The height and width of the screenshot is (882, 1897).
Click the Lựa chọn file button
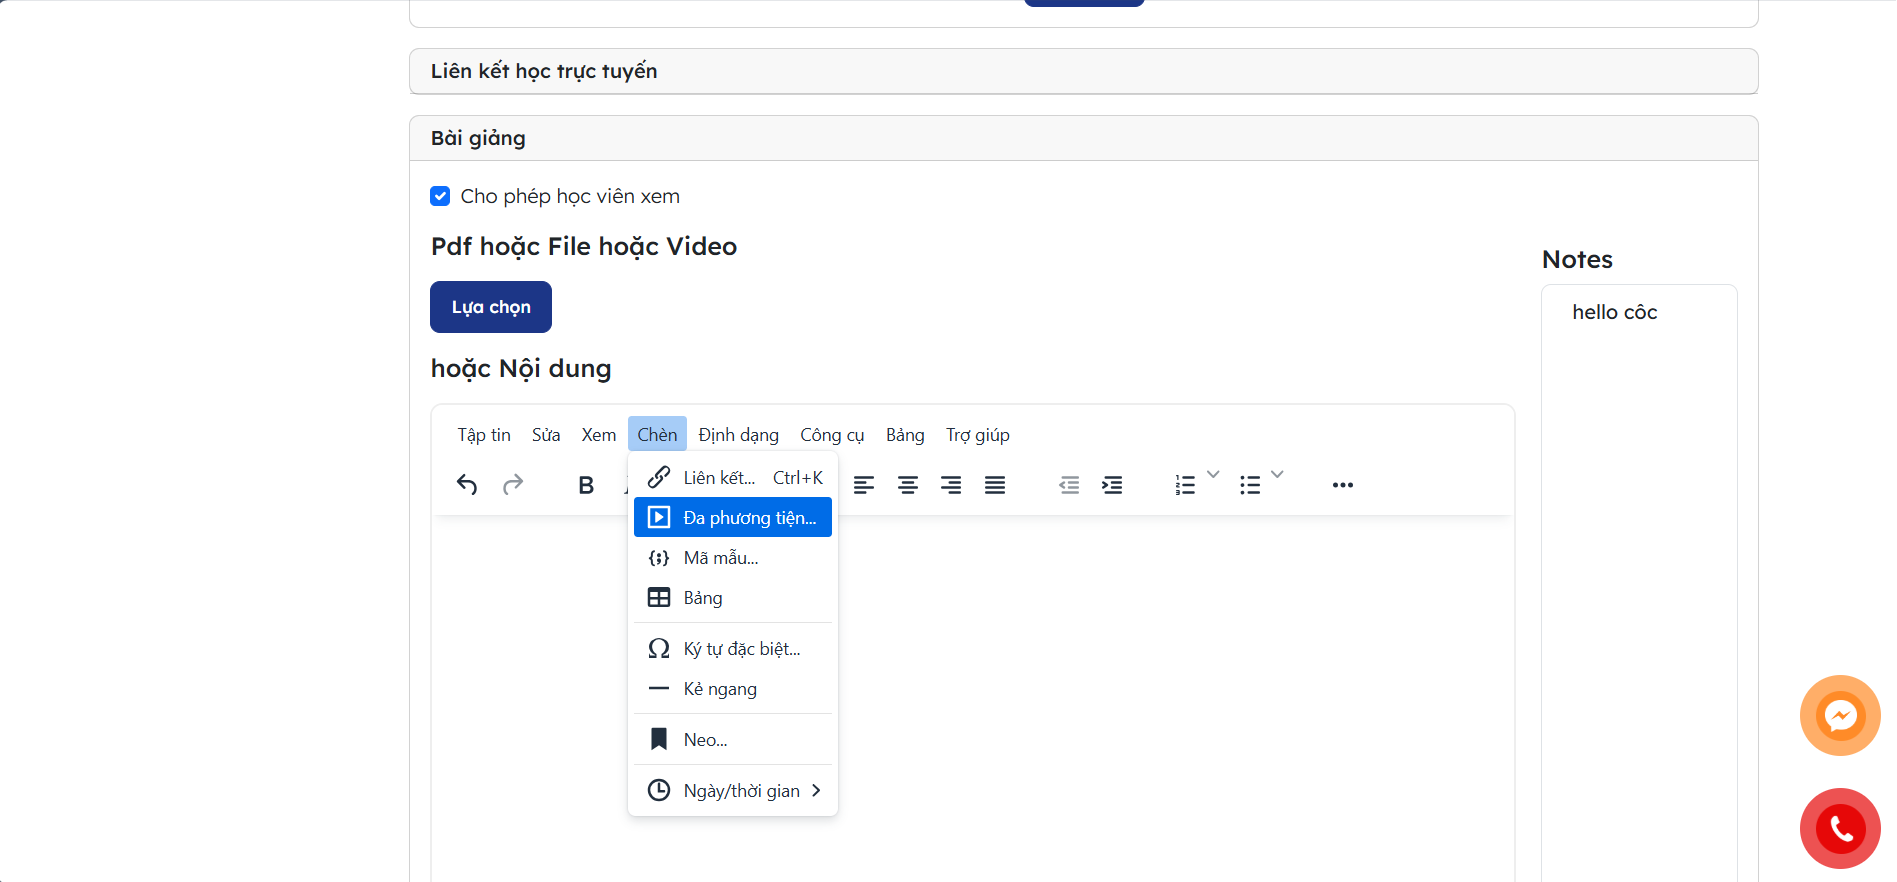coord(491,307)
